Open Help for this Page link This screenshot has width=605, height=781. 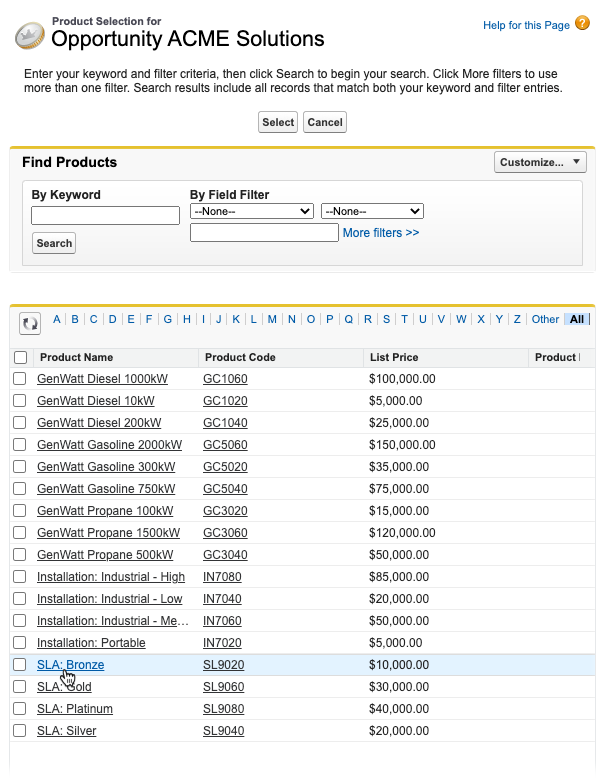(526, 25)
